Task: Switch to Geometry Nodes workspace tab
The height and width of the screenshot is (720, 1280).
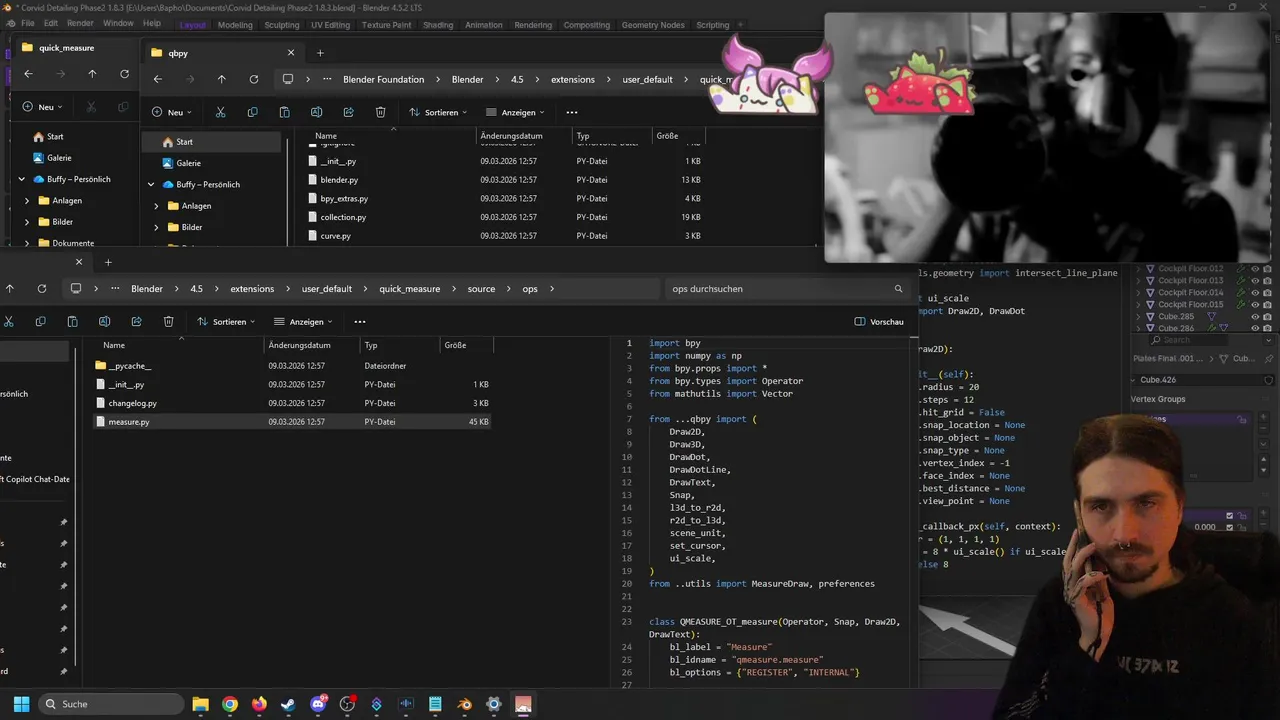Action: (x=653, y=25)
